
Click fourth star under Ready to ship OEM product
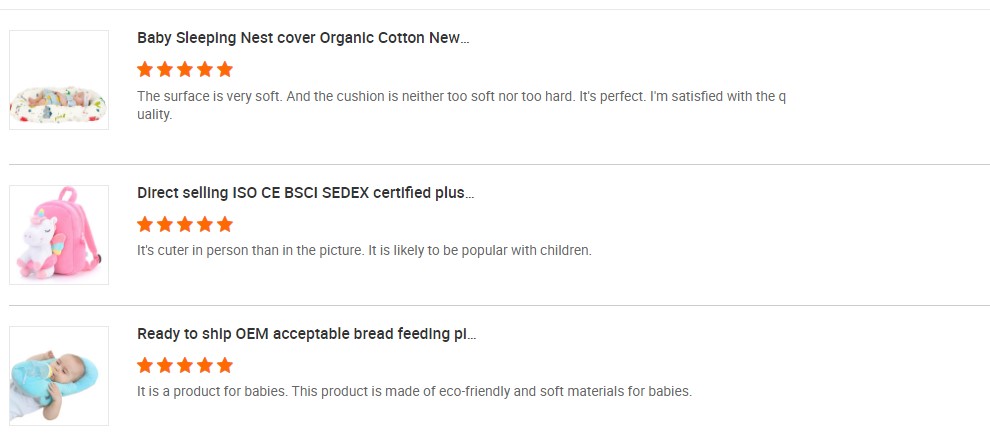coord(205,365)
